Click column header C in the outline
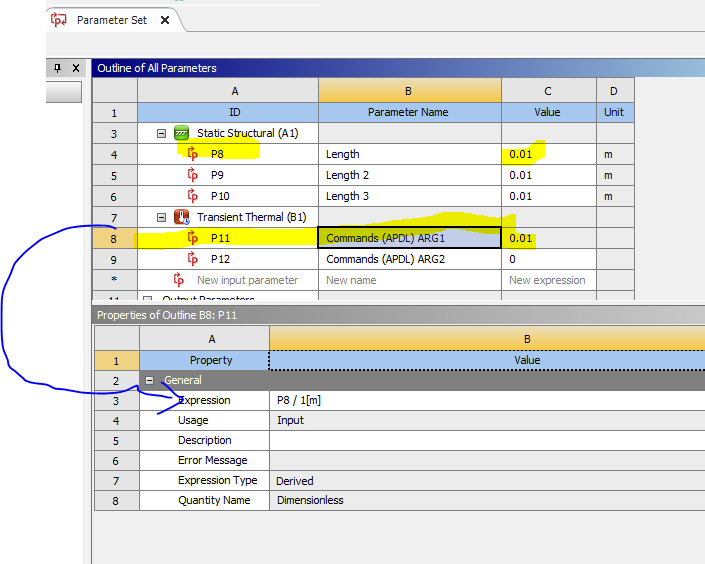The height and width of the screenshot is (564, 705). (x=549, y=91)
